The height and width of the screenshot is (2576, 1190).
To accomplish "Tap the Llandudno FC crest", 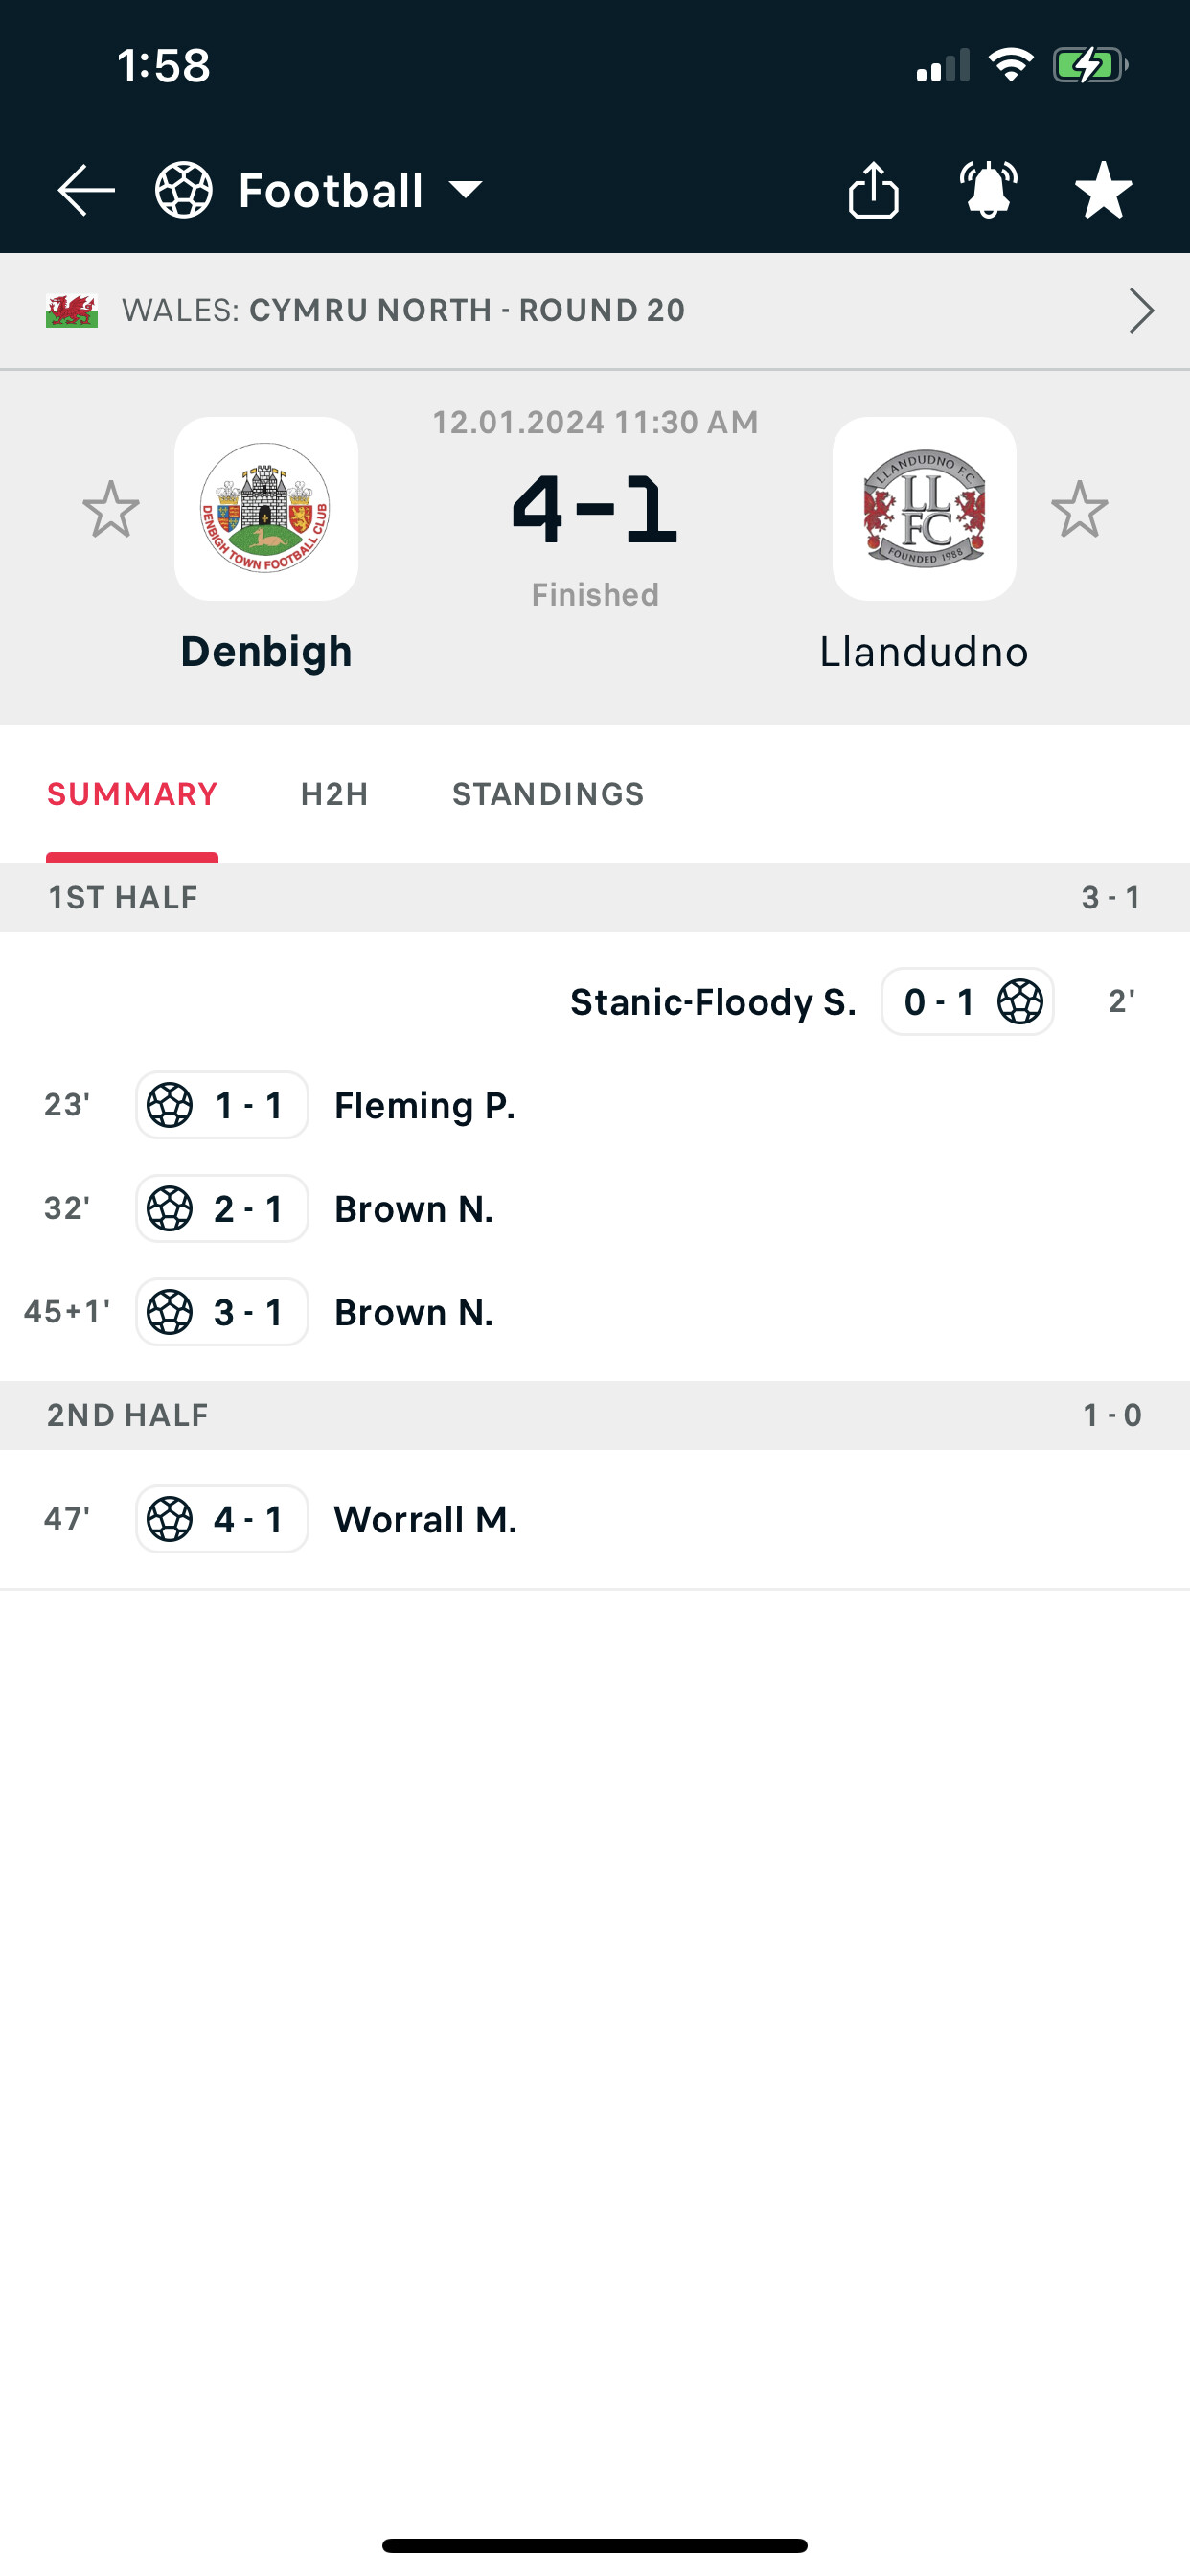I will click(x=924, y=509).
